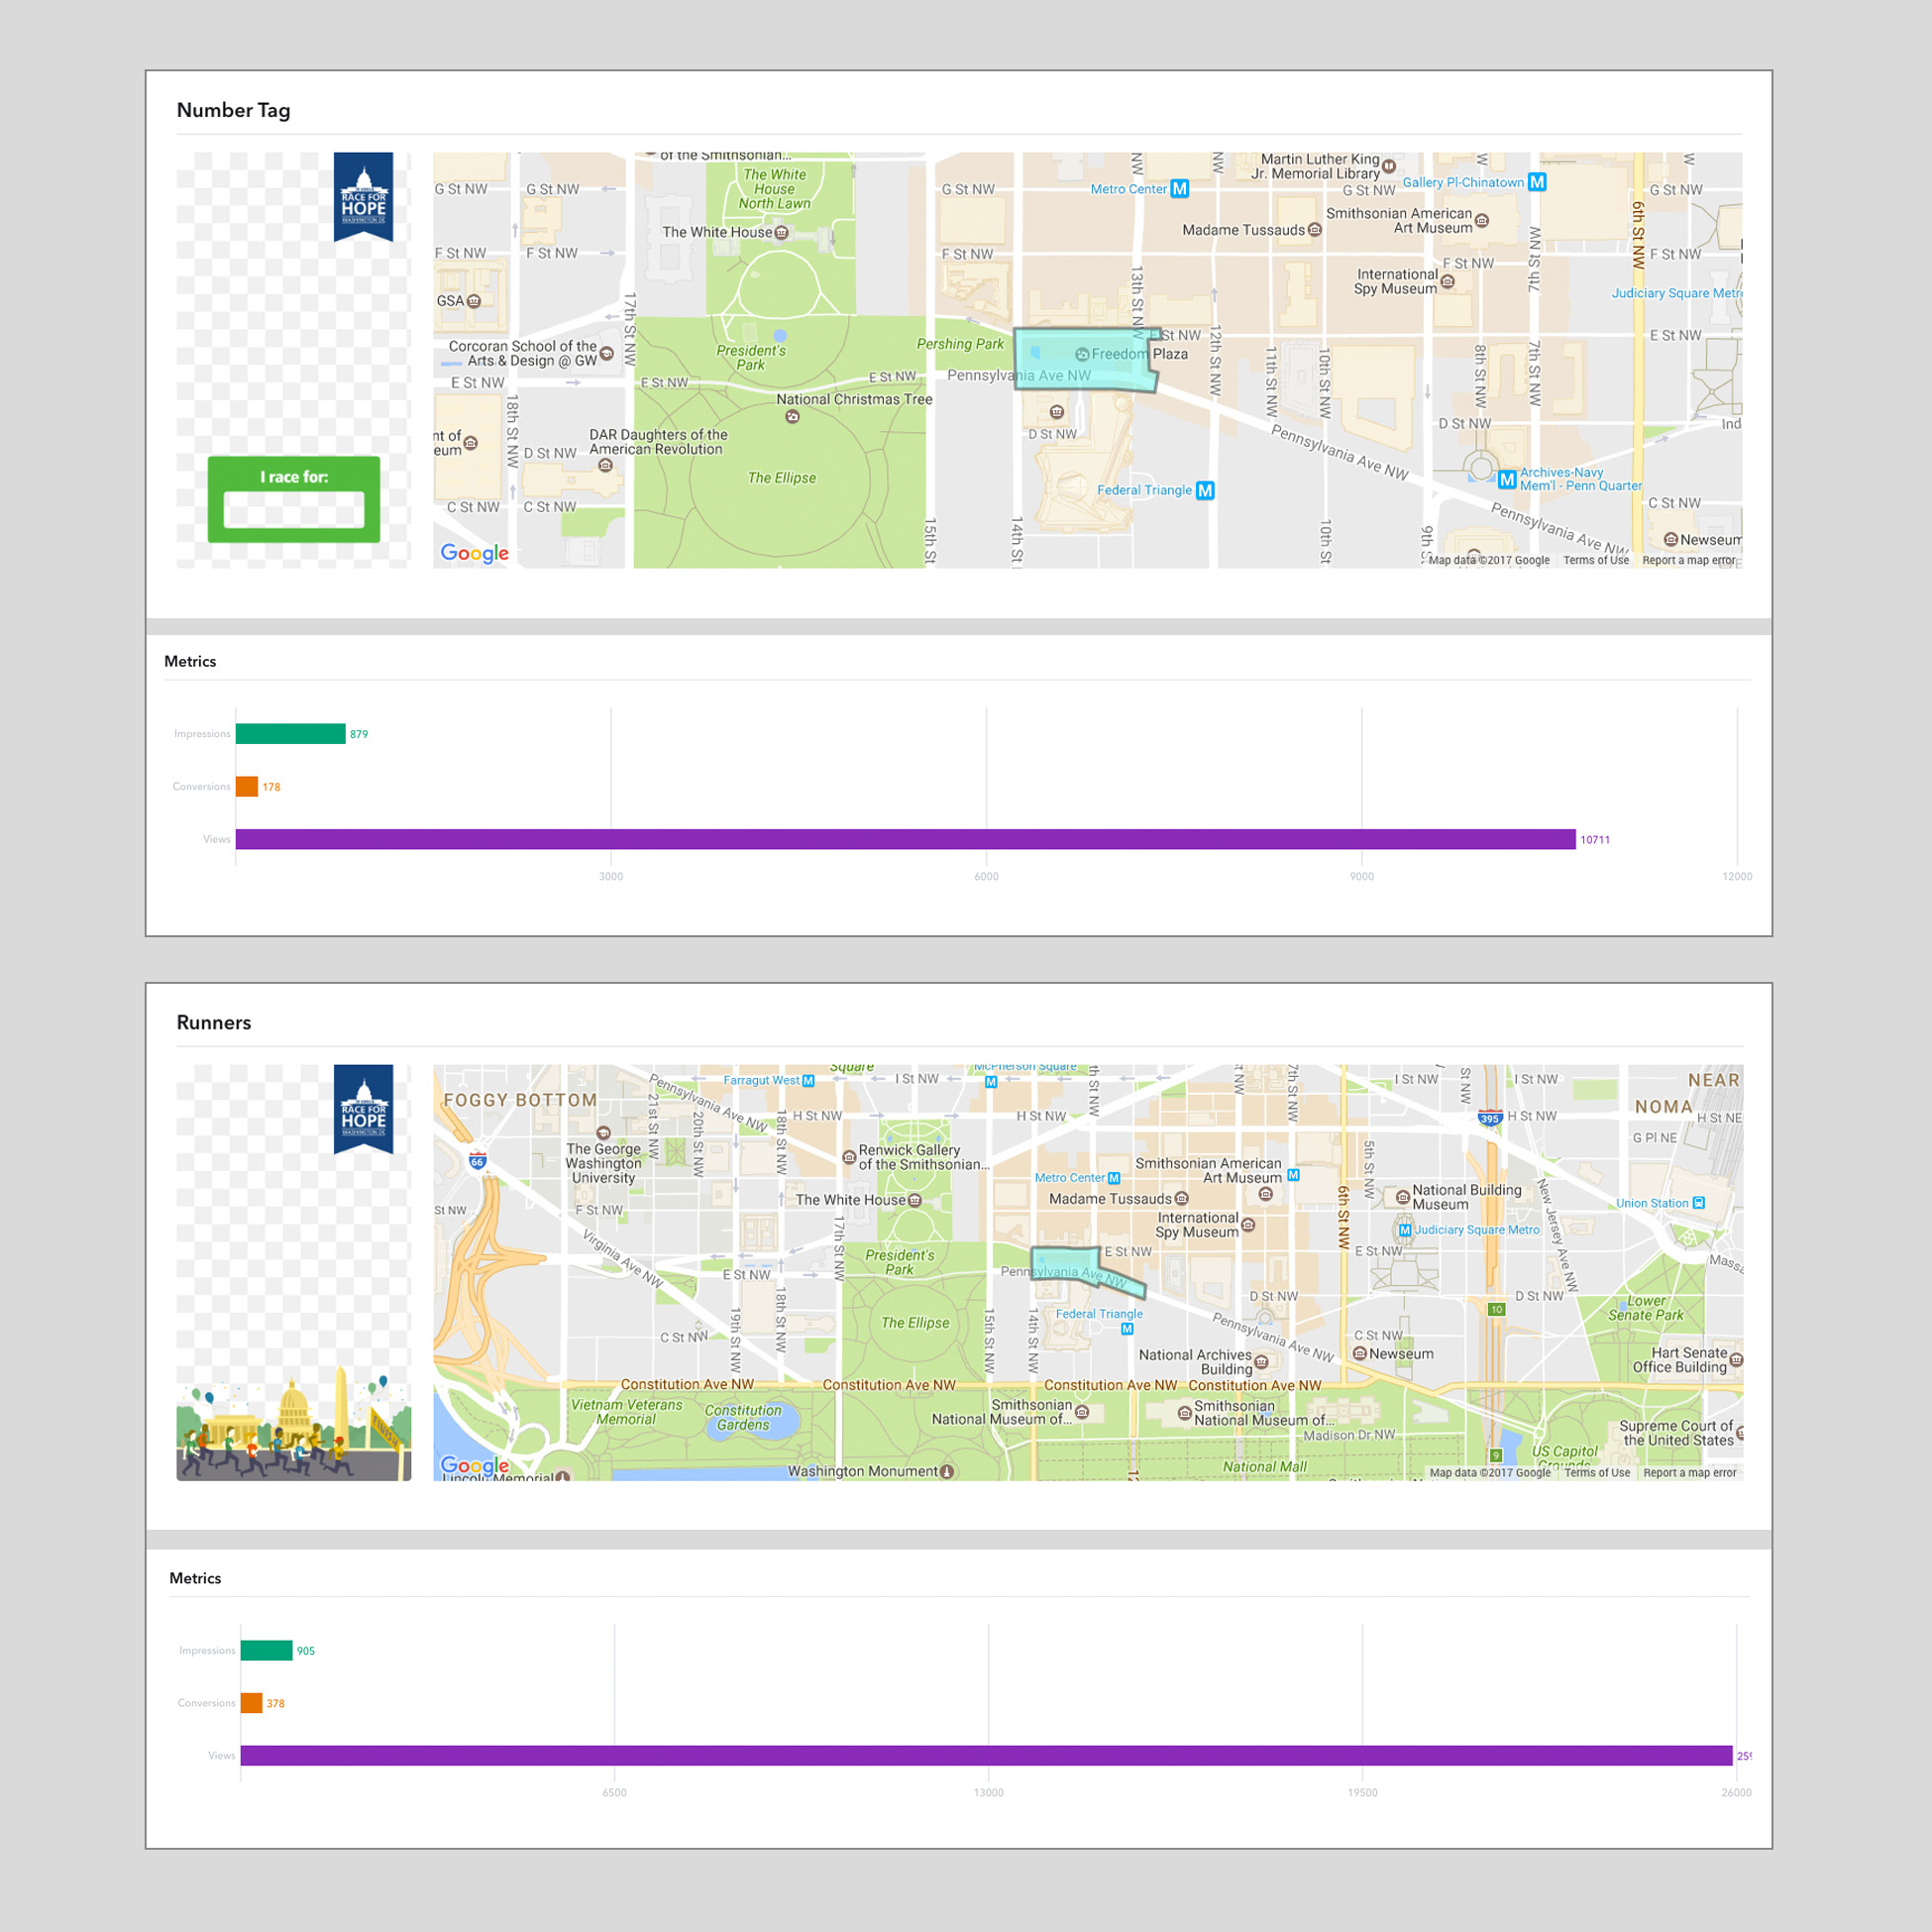Click the Judiciary Square Metro icon in Runners map

pos(1405,1230)
